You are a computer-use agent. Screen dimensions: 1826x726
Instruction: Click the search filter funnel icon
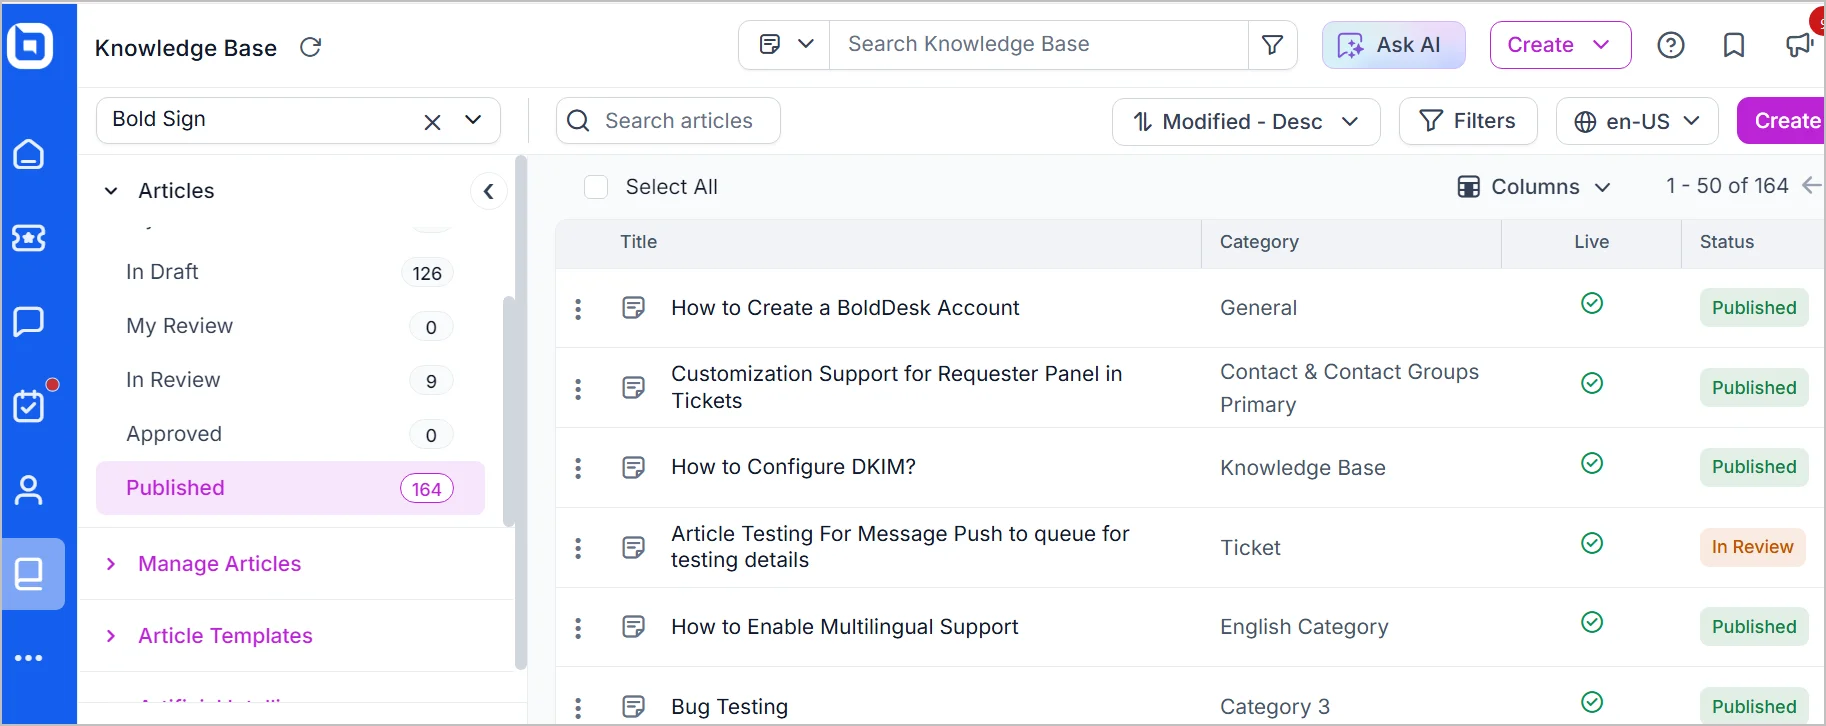pos(1273,45)
